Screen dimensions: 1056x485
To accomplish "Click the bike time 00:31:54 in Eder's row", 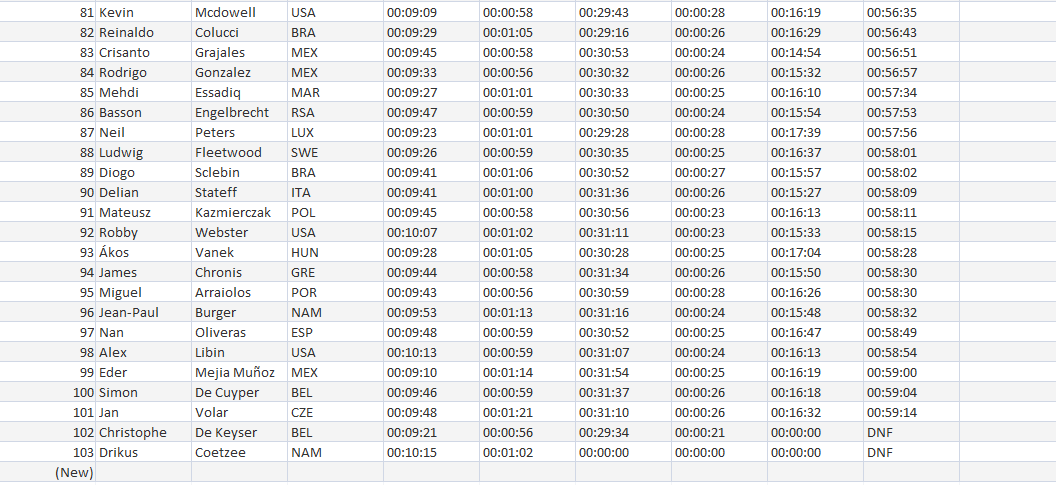I will tap(623, 373).
